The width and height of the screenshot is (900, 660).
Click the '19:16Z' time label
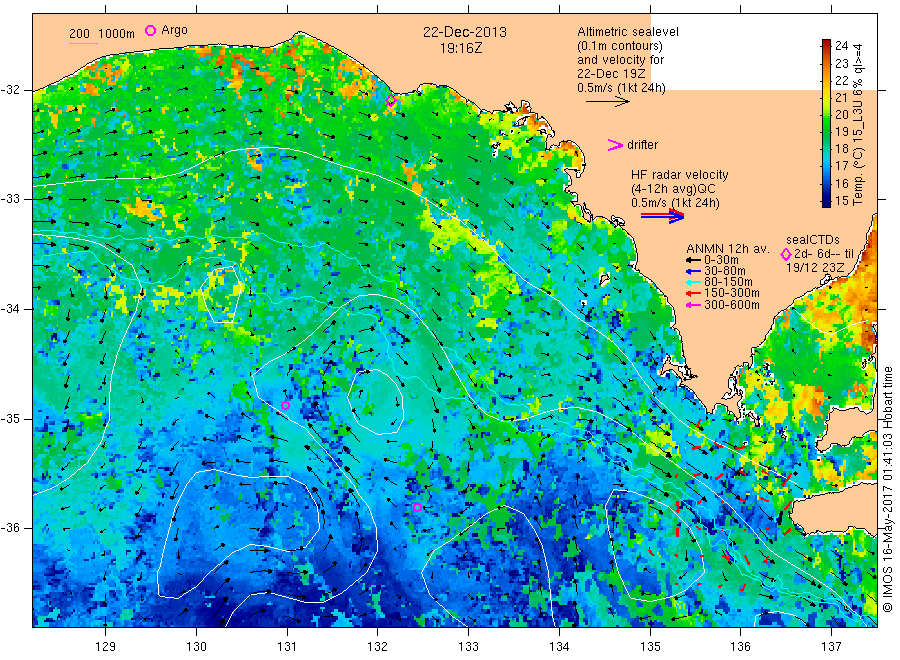click(x=461, y=49)
